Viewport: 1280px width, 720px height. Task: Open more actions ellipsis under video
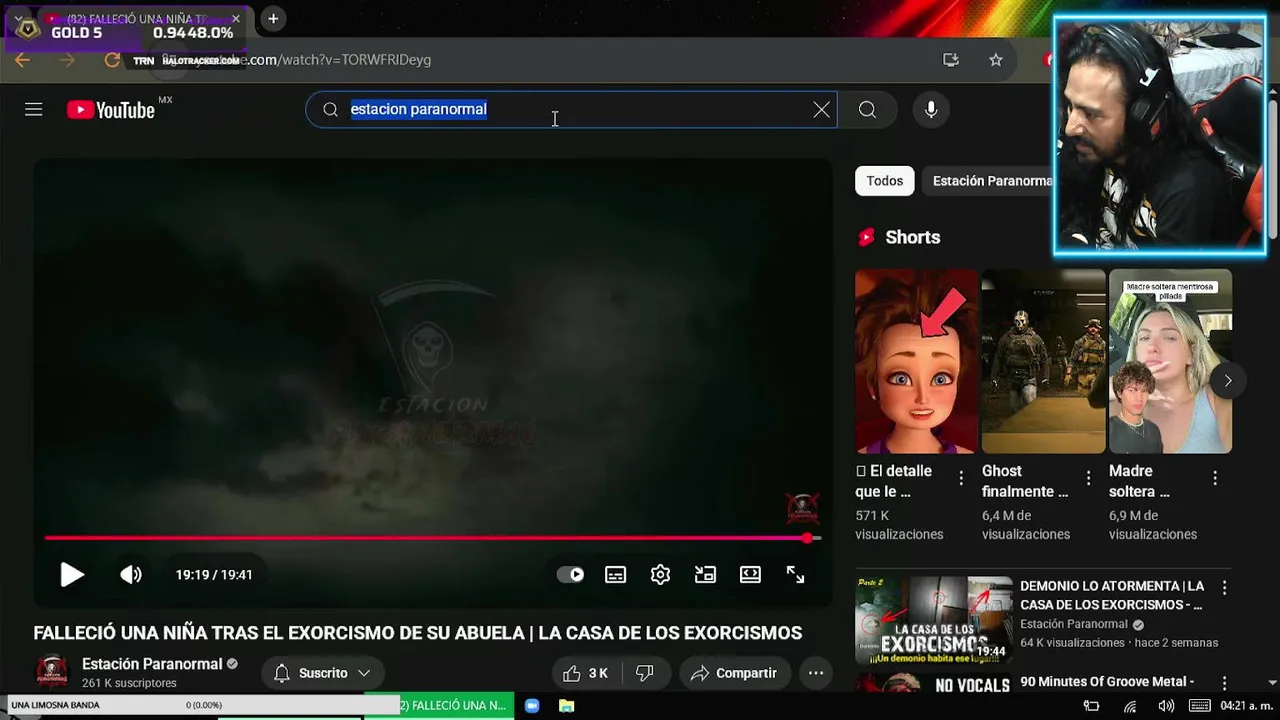tap(816, 673)
